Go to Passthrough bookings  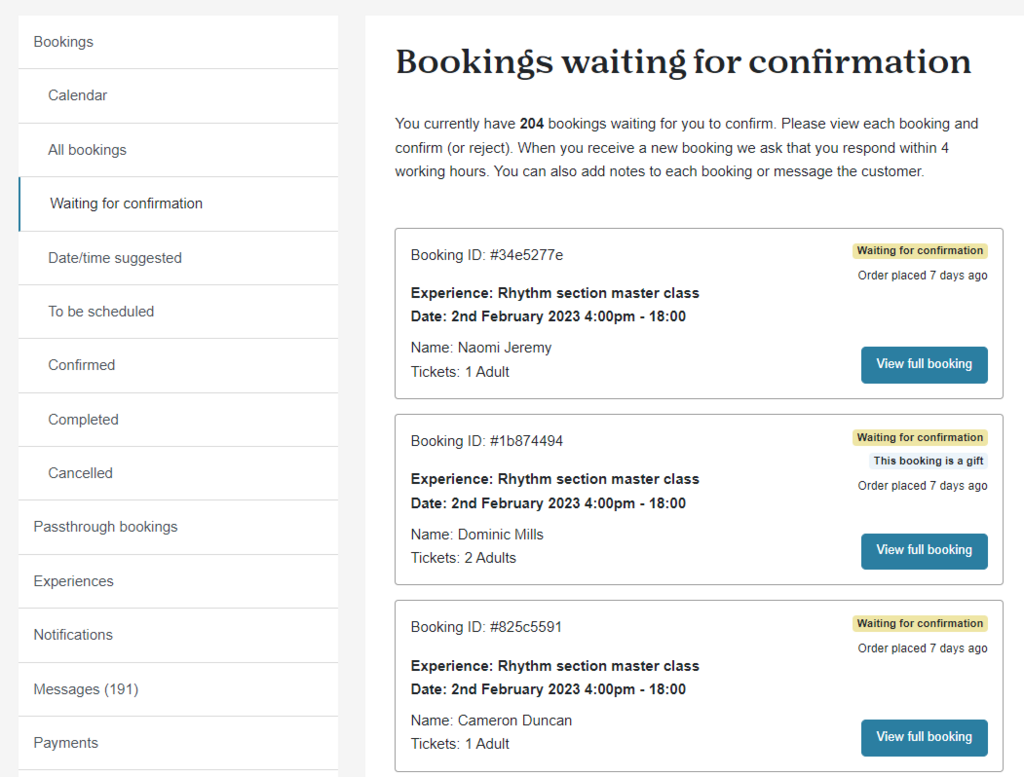click(x=178, y=527)
